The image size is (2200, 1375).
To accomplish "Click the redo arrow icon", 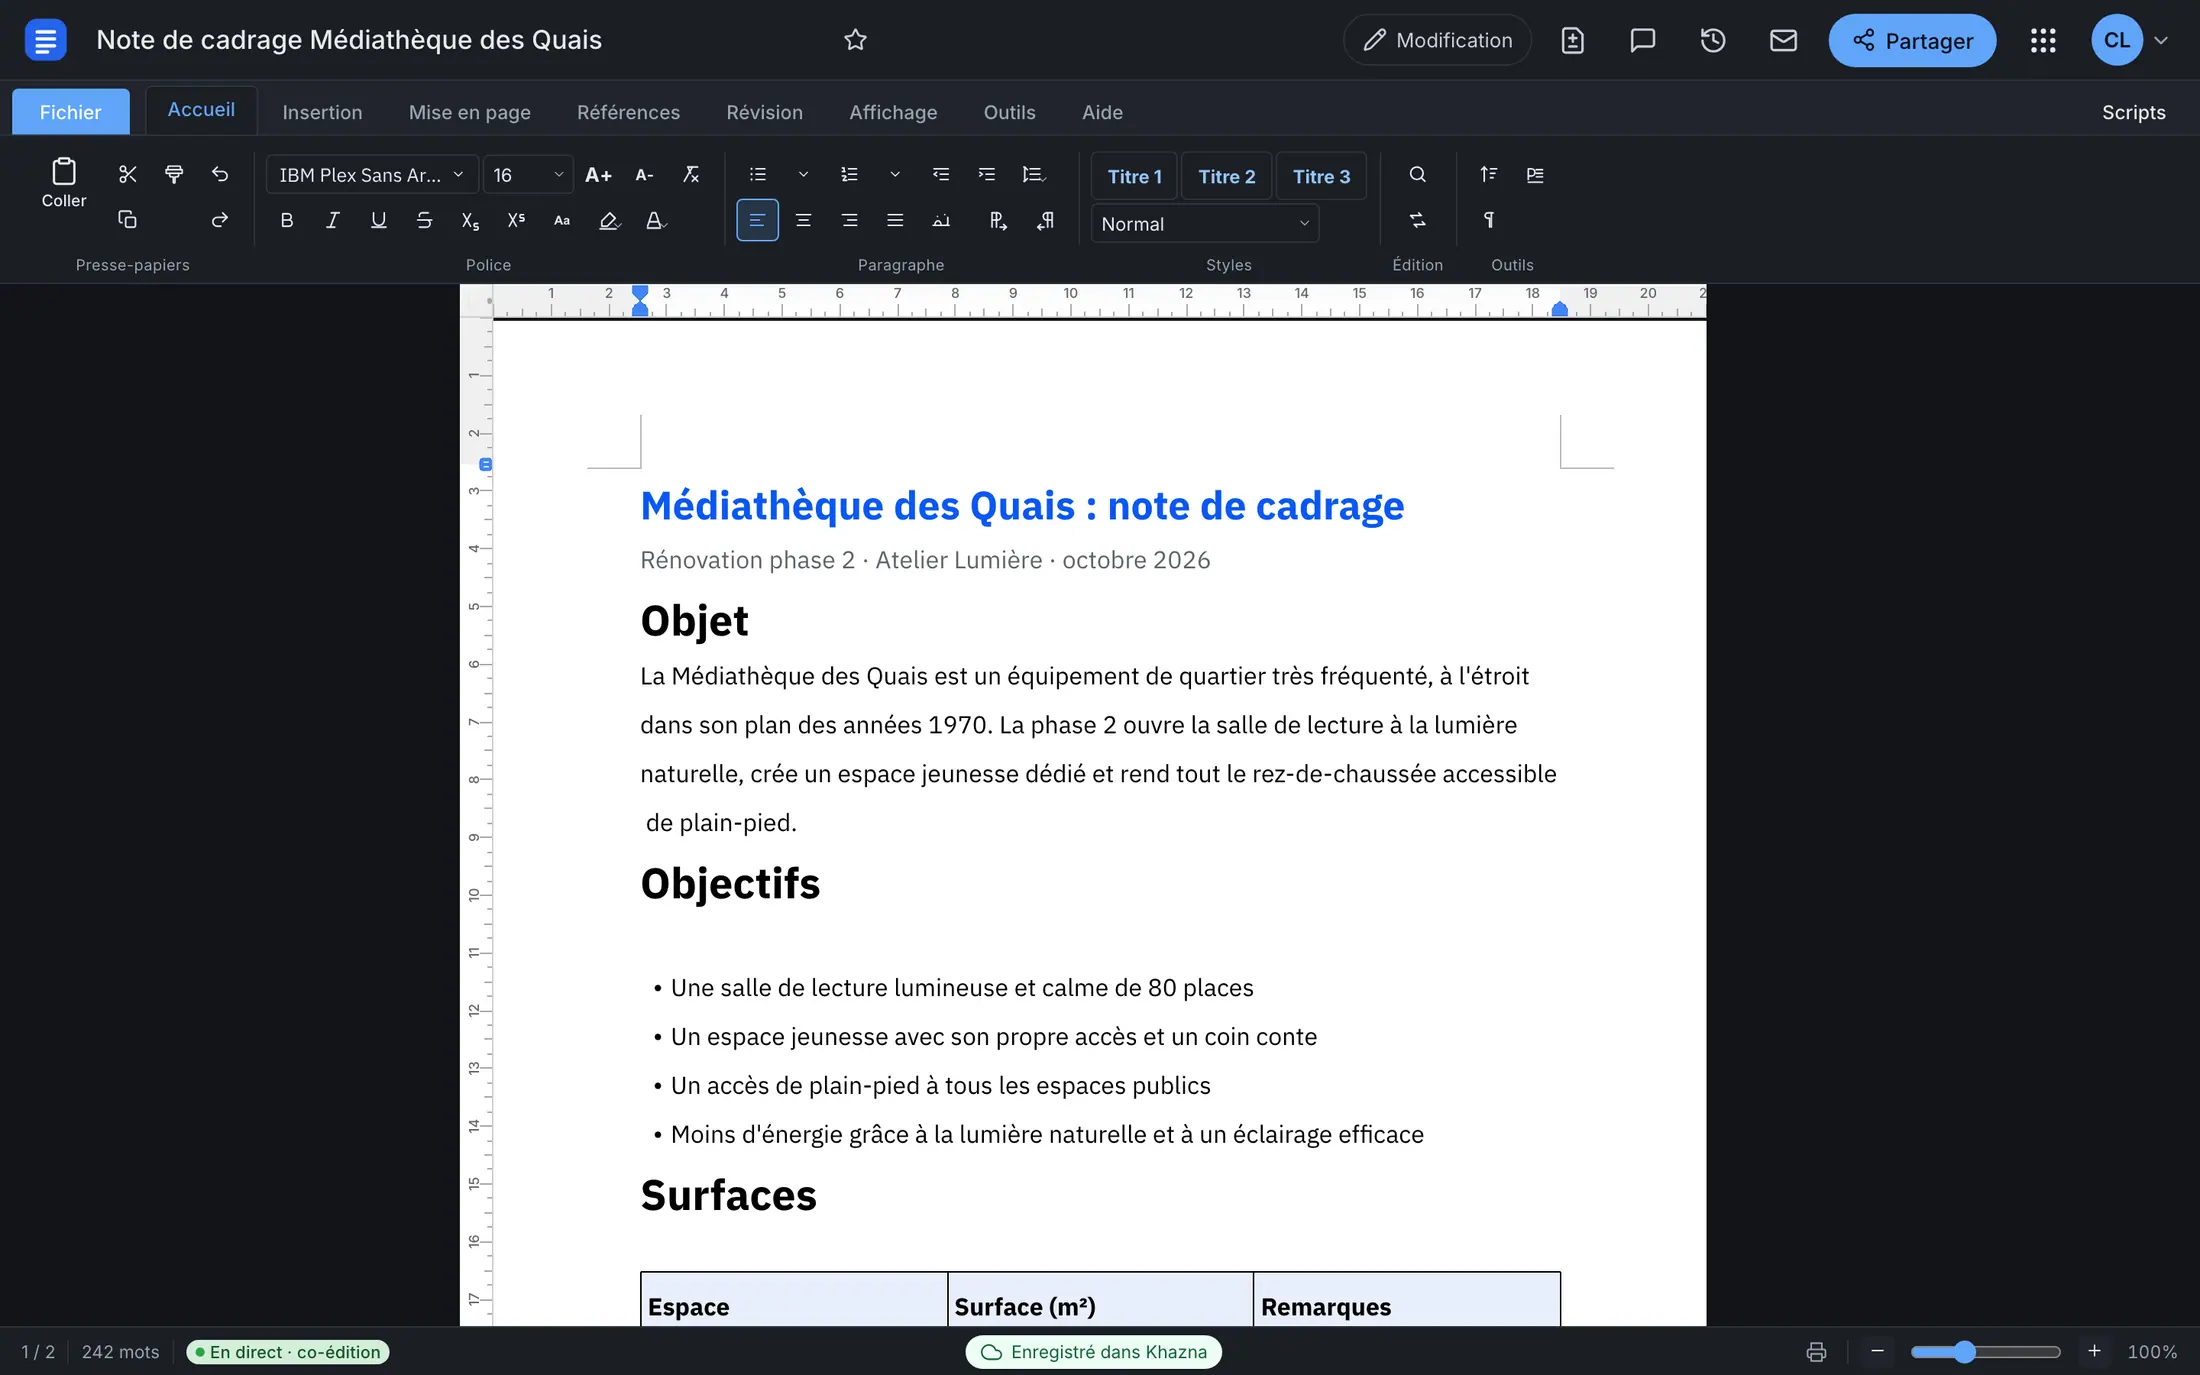I will [x=220, y=220].
